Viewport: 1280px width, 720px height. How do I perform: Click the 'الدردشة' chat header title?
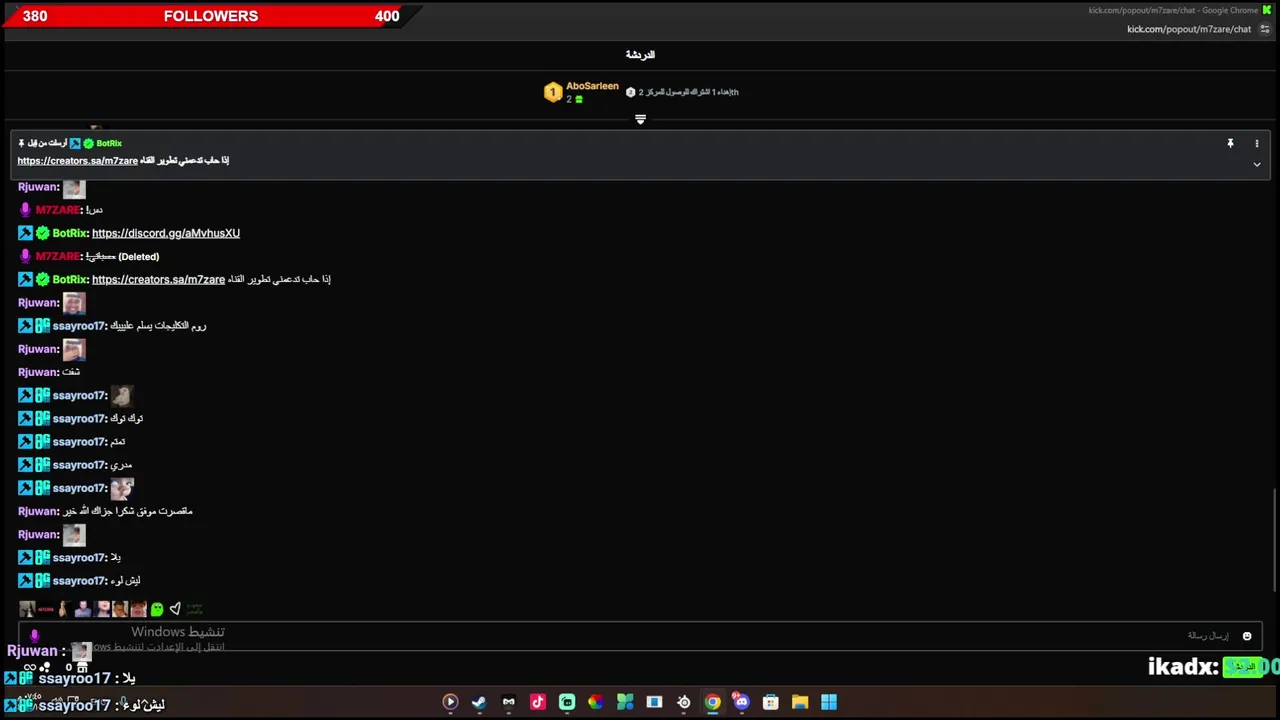point(640,55)
